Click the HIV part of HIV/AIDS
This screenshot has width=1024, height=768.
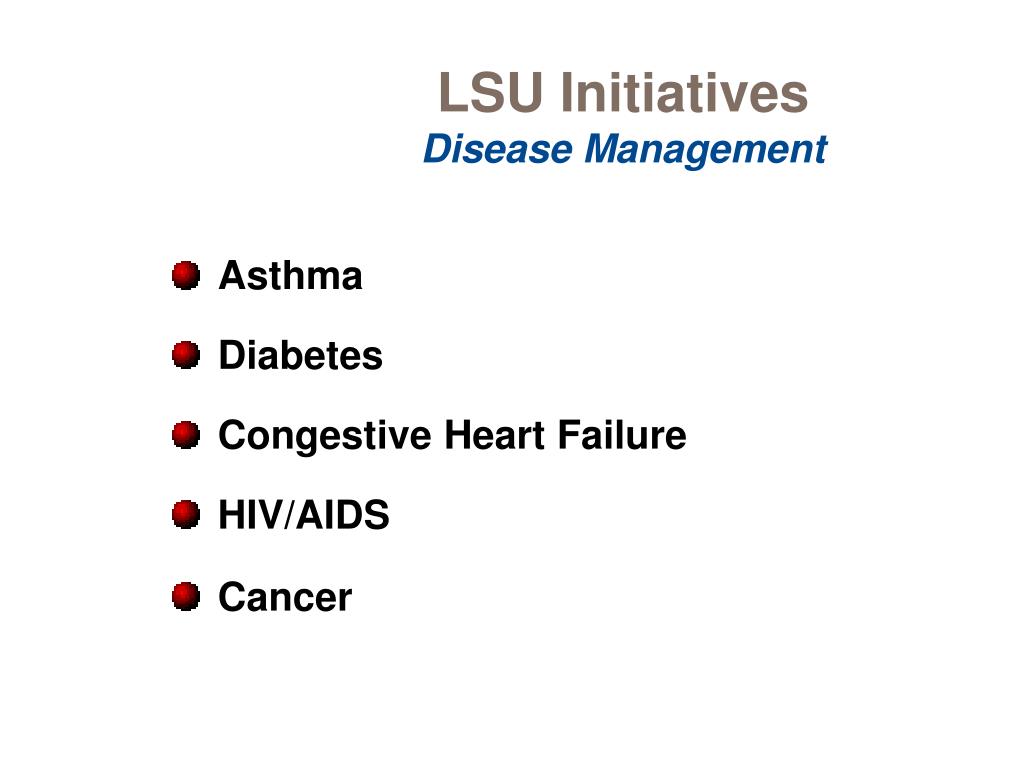251,515
